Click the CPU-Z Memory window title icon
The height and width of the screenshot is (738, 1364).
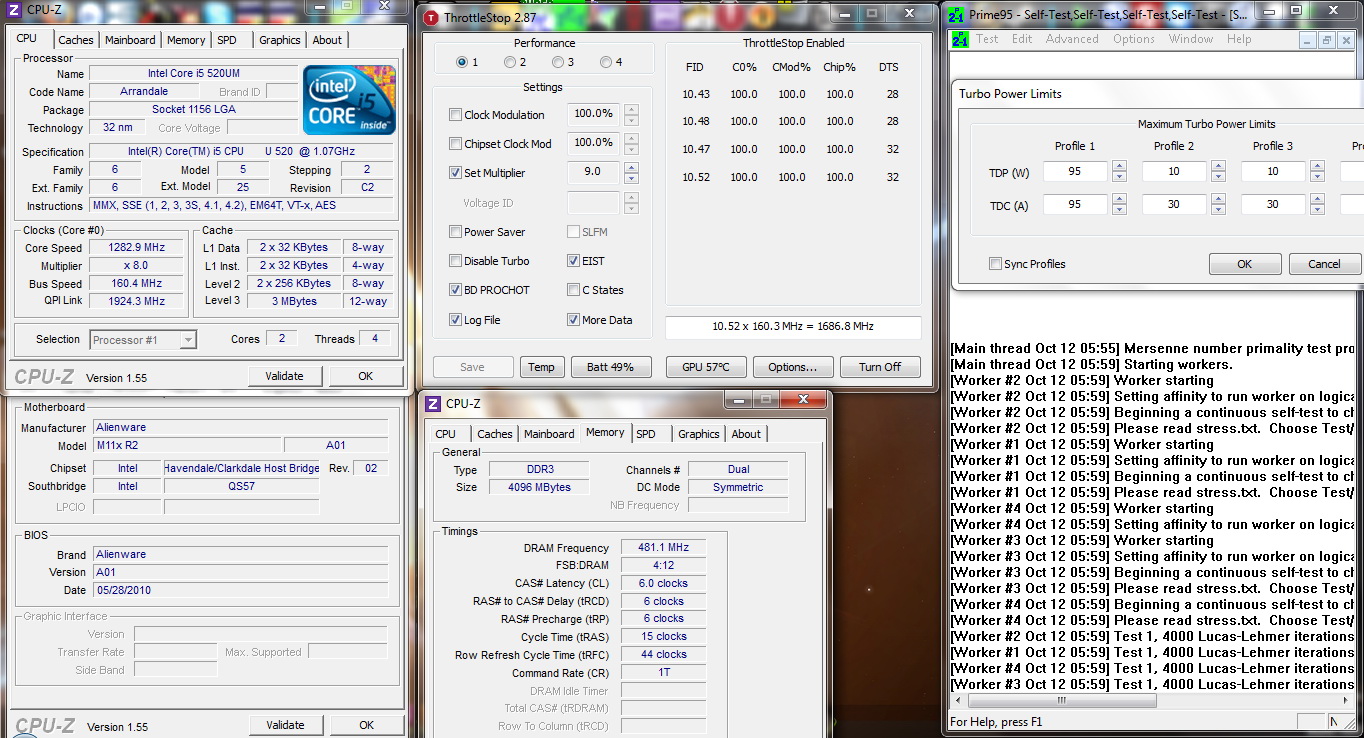point(433,404)
